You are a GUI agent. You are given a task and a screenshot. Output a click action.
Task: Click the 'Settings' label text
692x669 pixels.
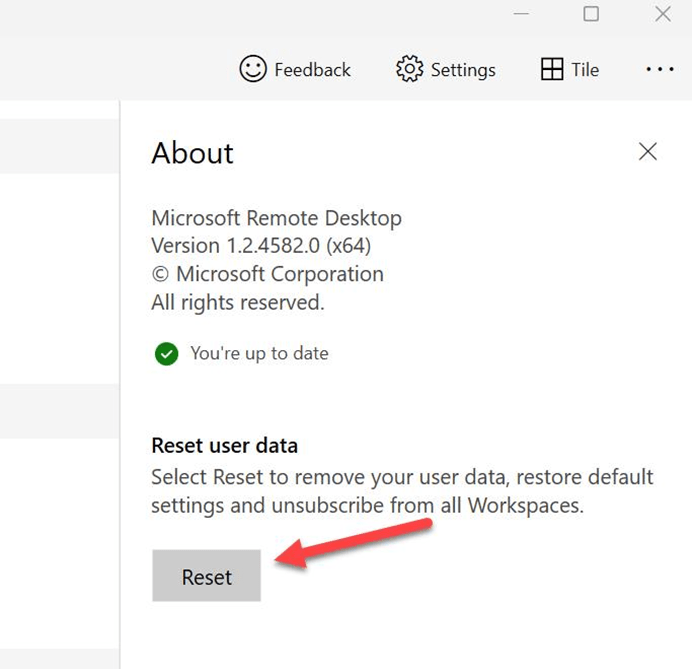463,70
